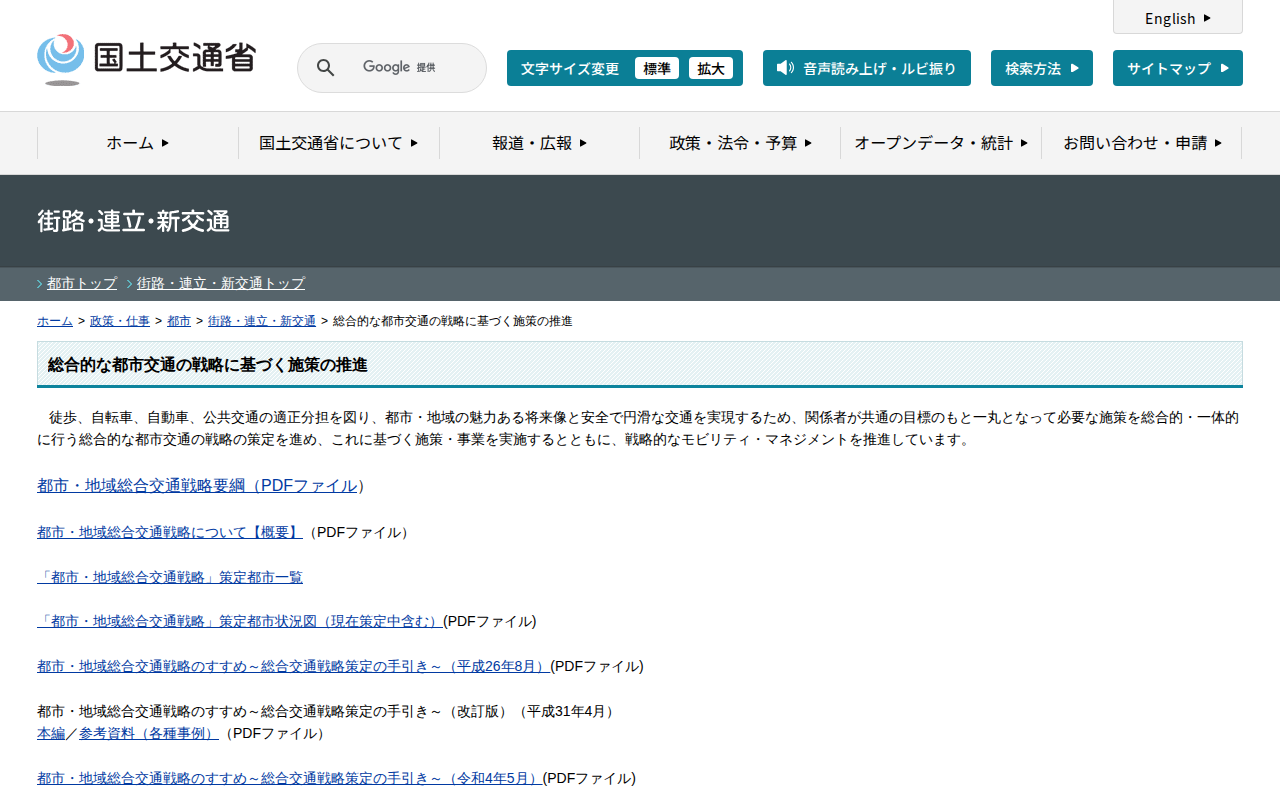The width and height of the screenshot is (1280, 800).
Task: Open the ホーム menu
Action: pos(138,143)
